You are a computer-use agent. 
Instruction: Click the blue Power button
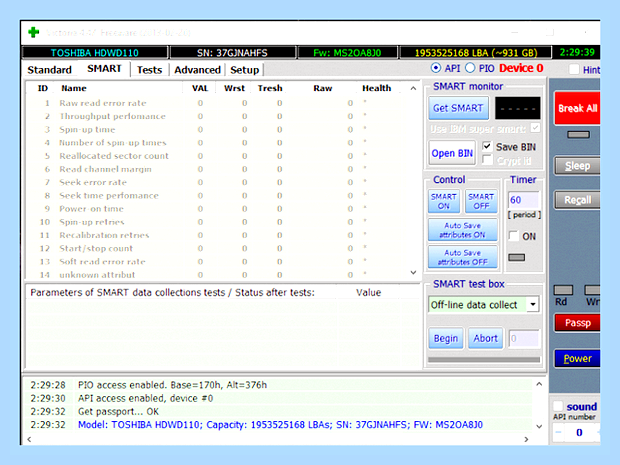tap(577, 359)
